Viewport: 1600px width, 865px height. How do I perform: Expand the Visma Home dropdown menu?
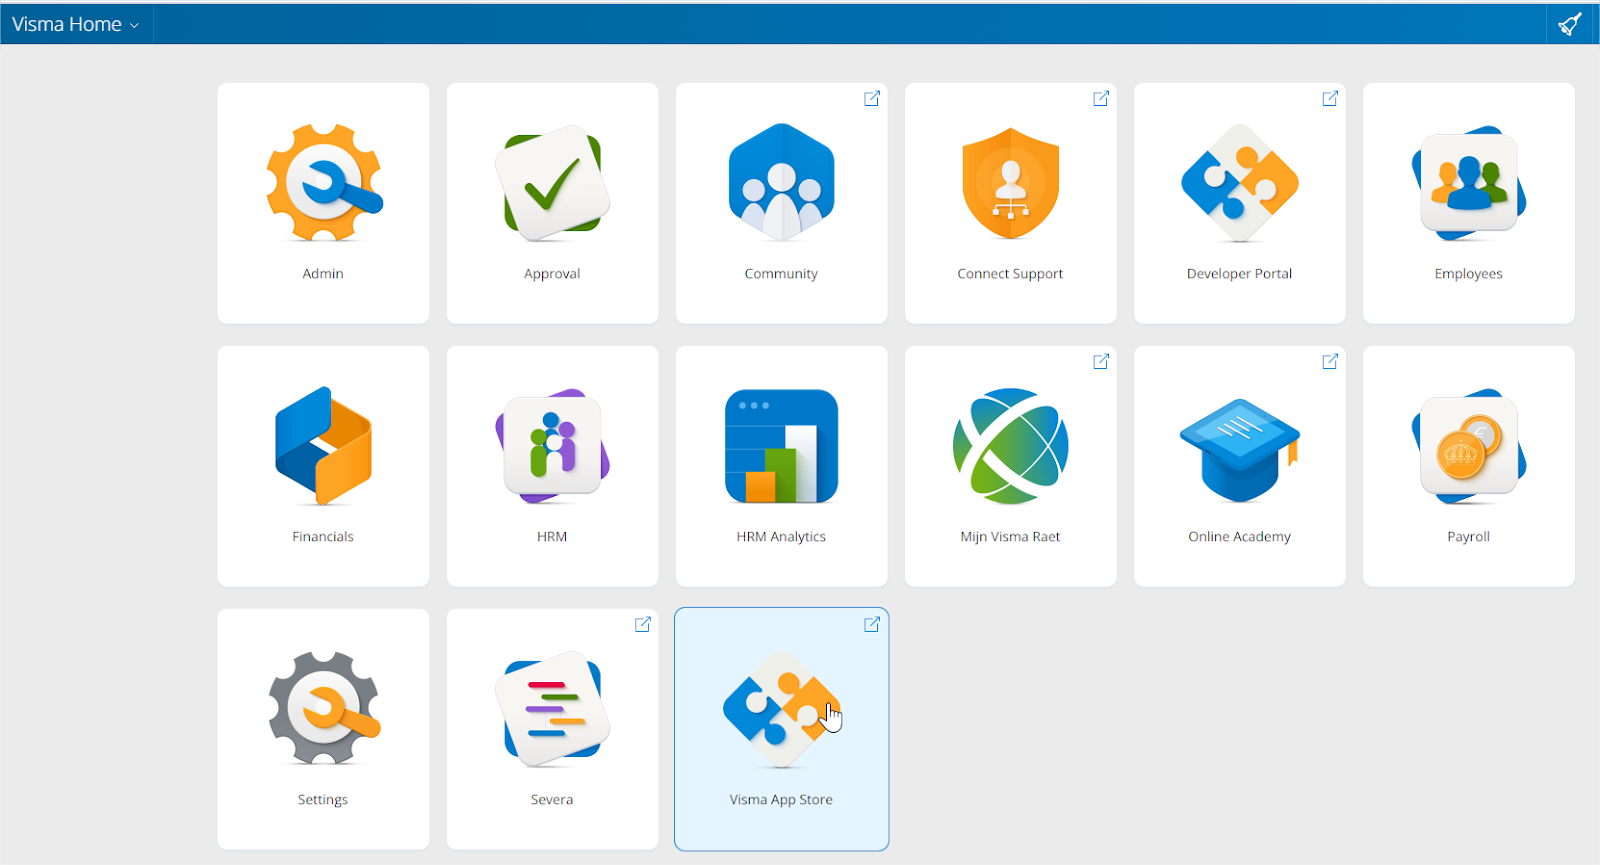76,24
